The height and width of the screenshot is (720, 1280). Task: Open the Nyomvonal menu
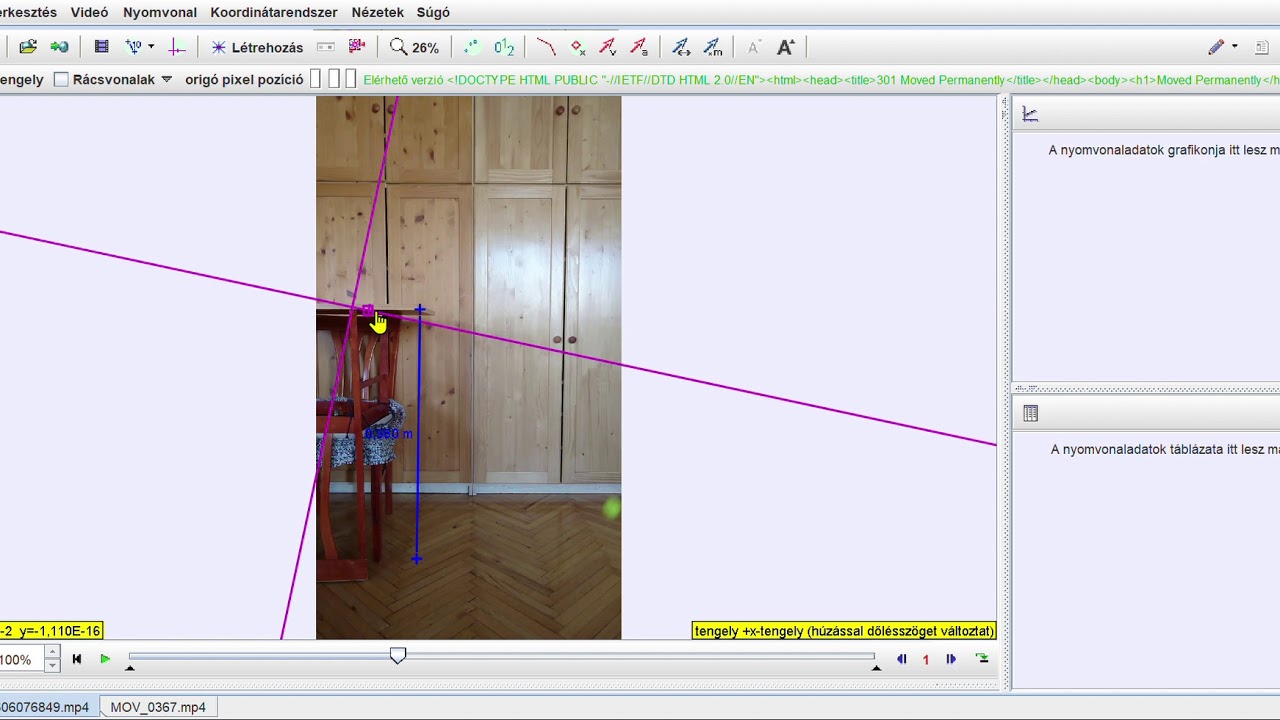click(x=160, y=12)
